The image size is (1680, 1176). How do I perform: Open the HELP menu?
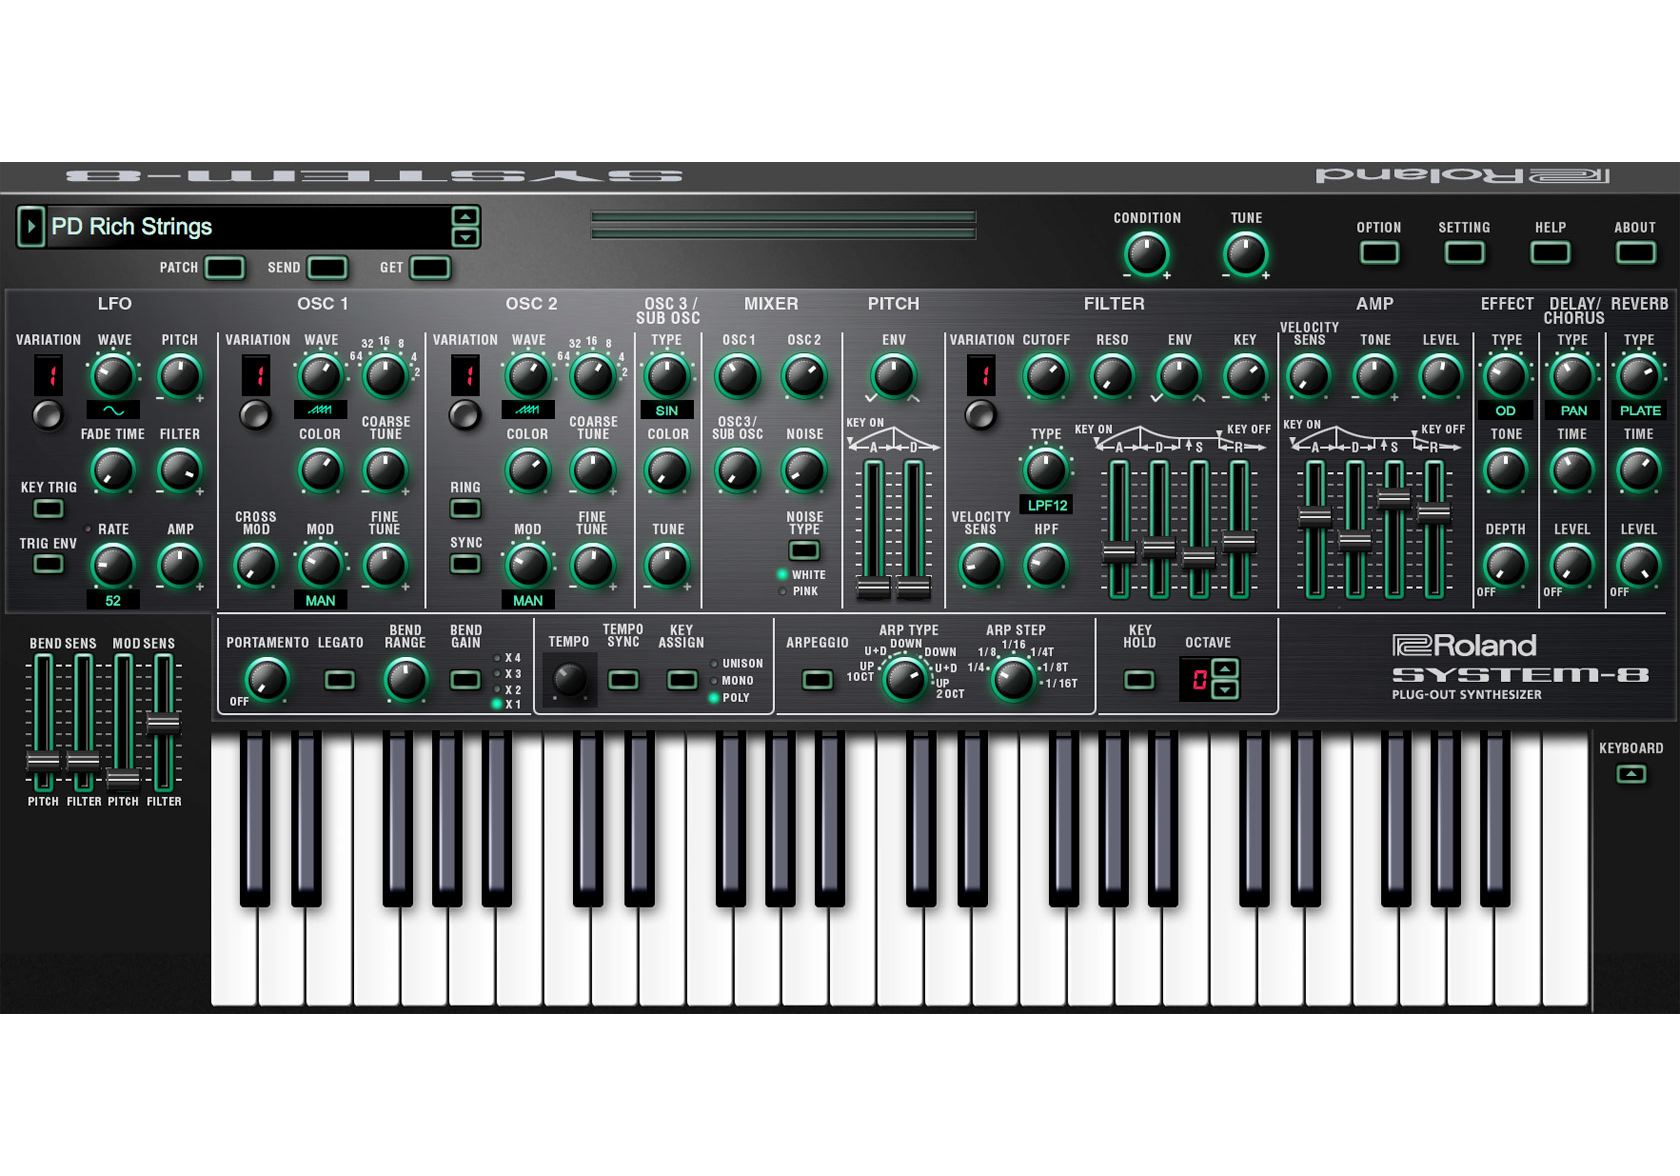[x=1550, y=253]
